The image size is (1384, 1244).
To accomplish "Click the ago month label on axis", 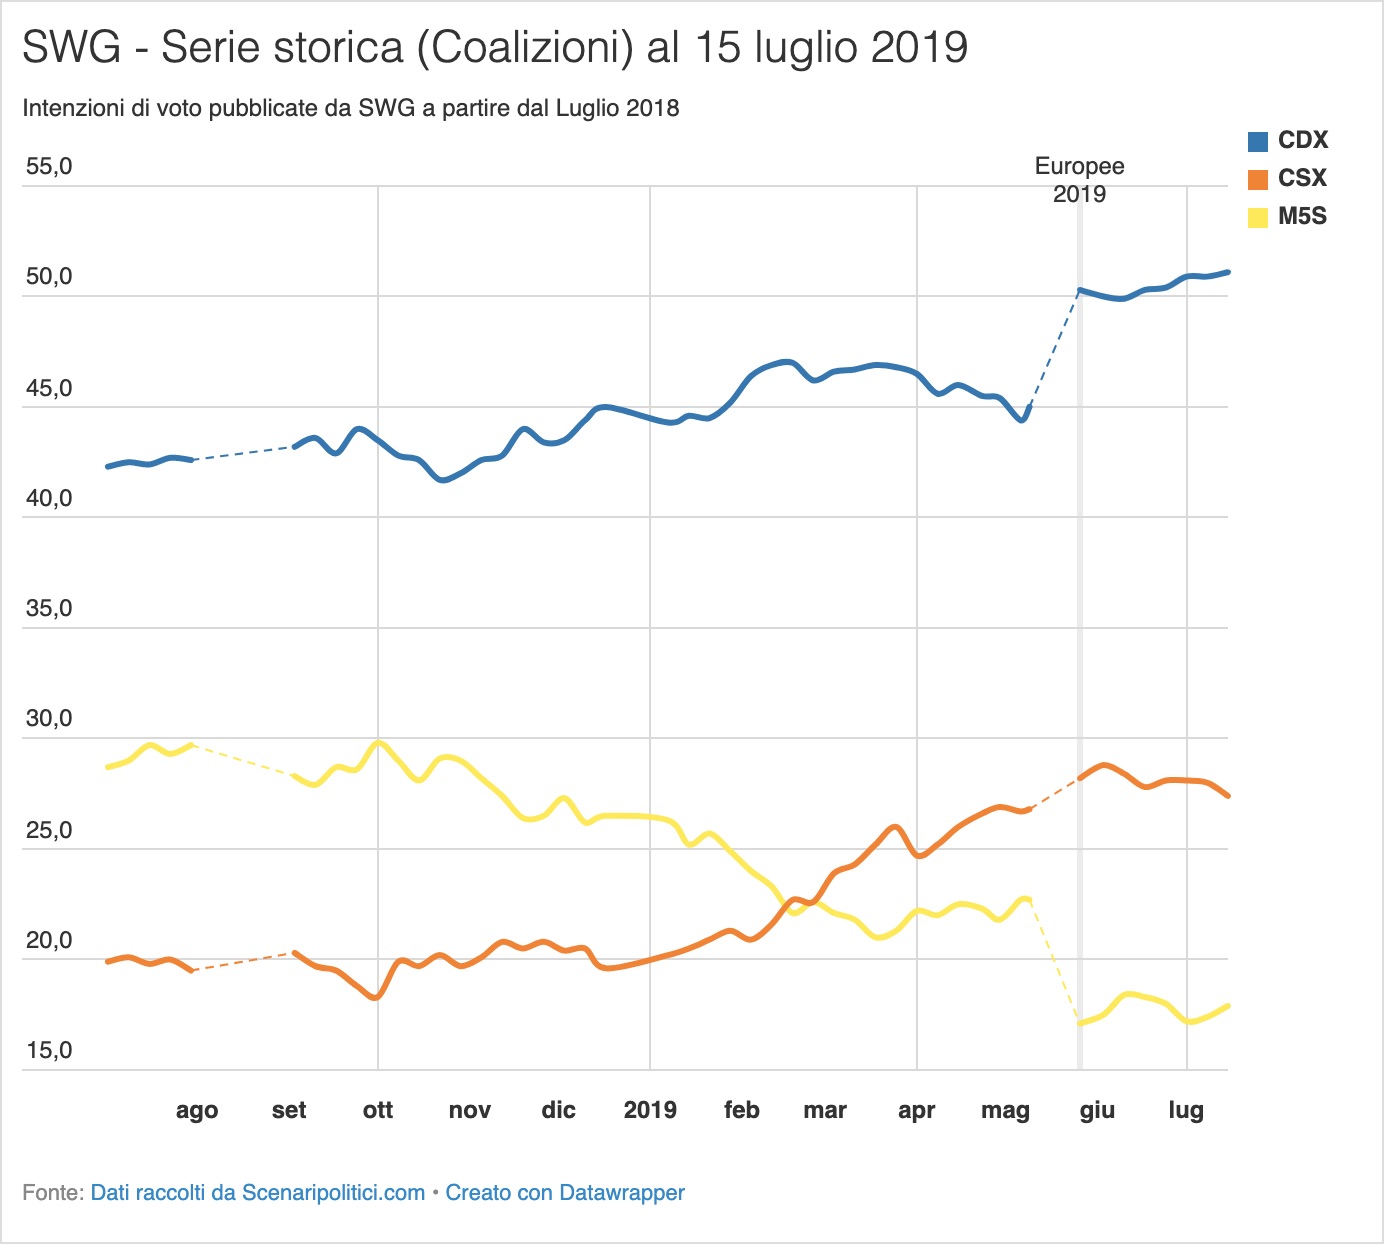I will click(x=197, y=1111).
